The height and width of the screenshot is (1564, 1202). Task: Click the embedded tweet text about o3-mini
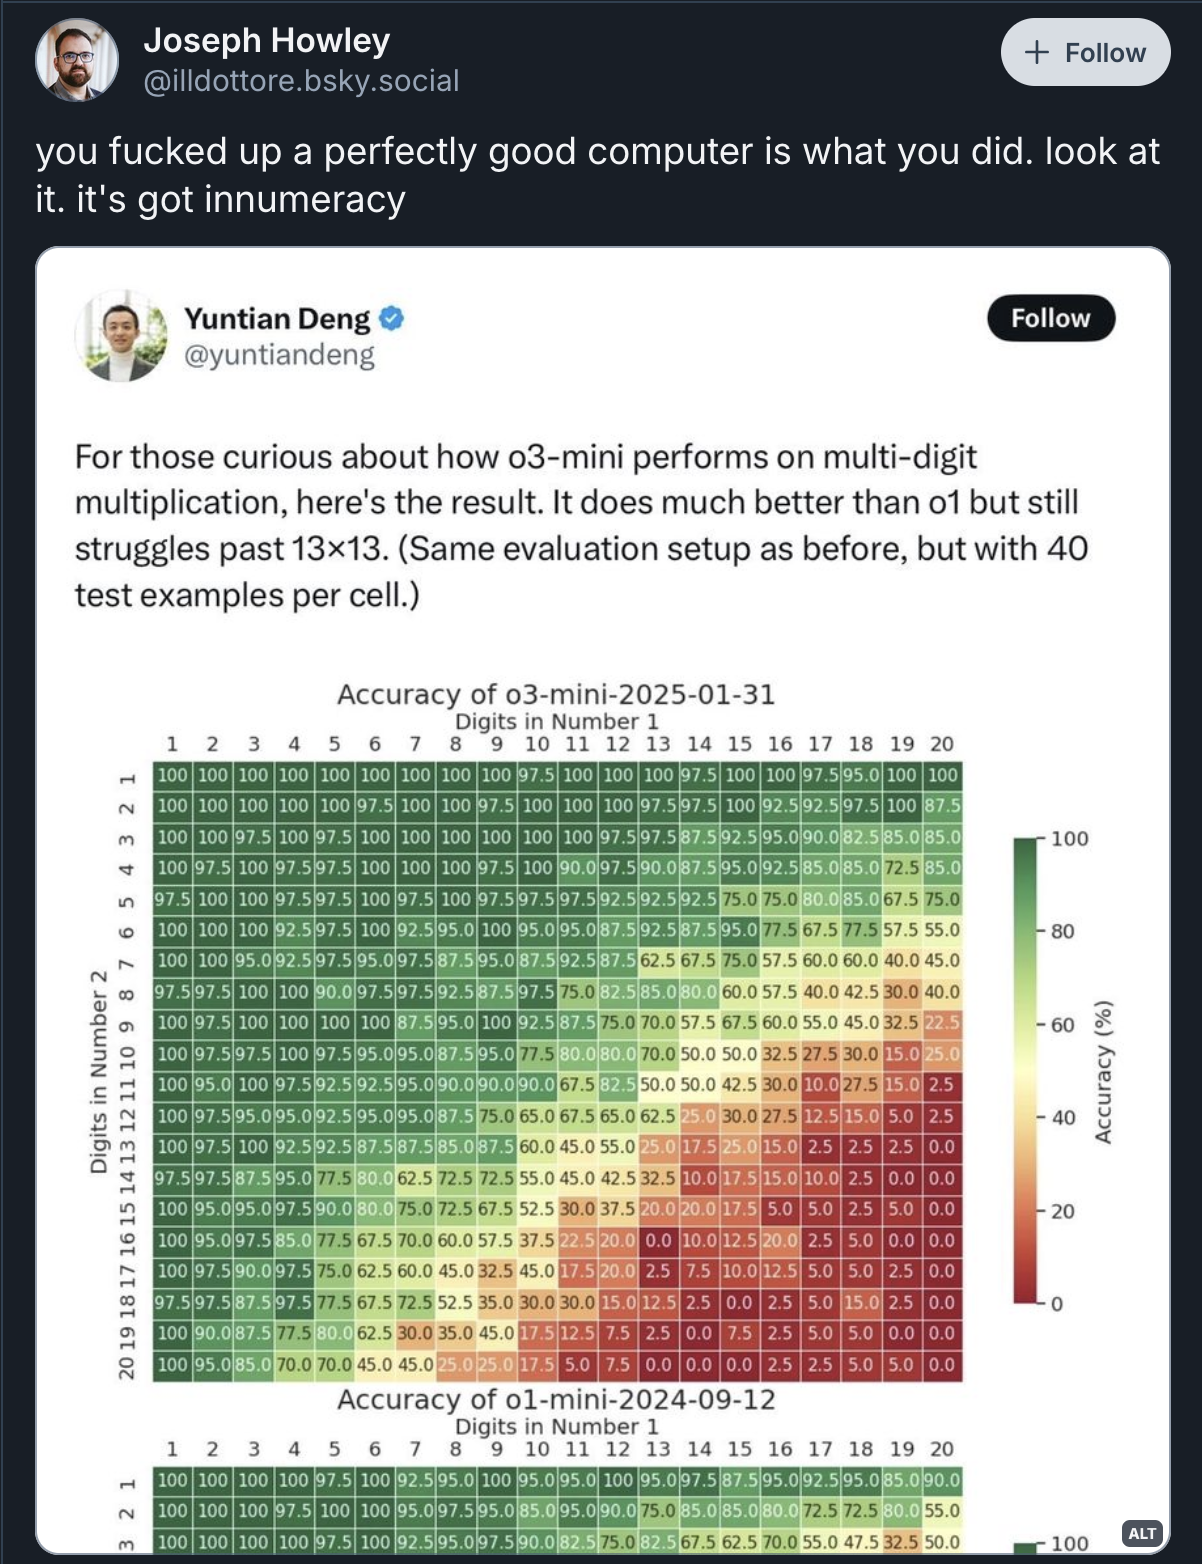click(580, 526)
